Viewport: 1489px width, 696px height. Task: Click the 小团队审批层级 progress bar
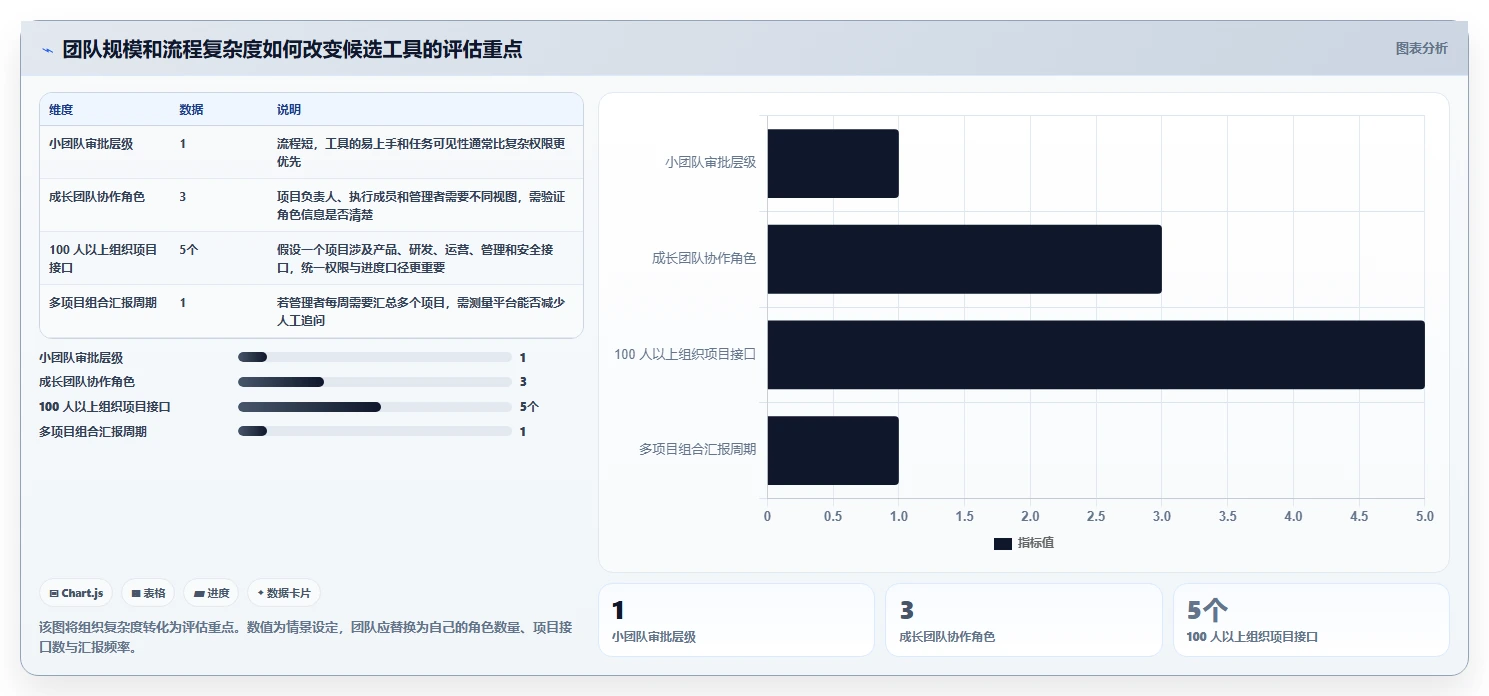coord(374,357)
